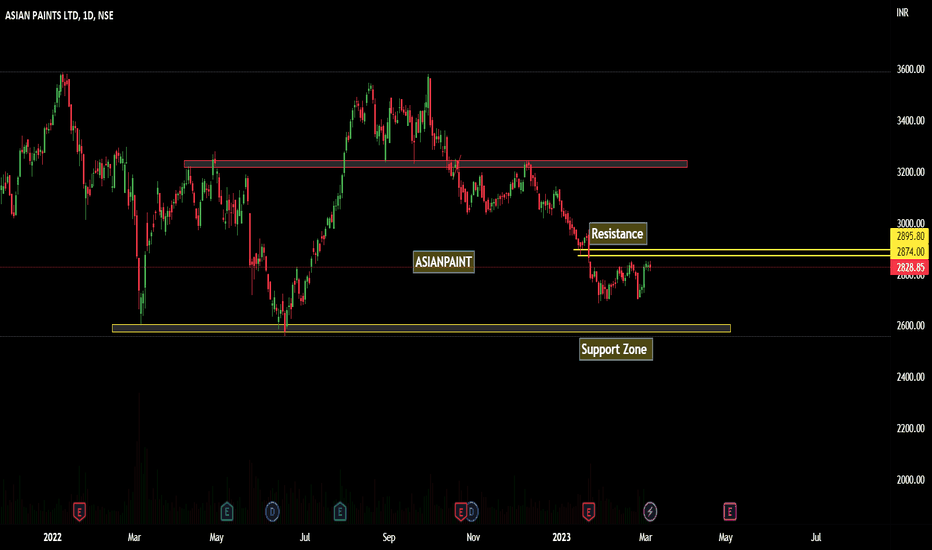Click the red 2828.85 current price tag
This screenshot has width=932, height=550.
pyautogui.click(x=909, y=267)
